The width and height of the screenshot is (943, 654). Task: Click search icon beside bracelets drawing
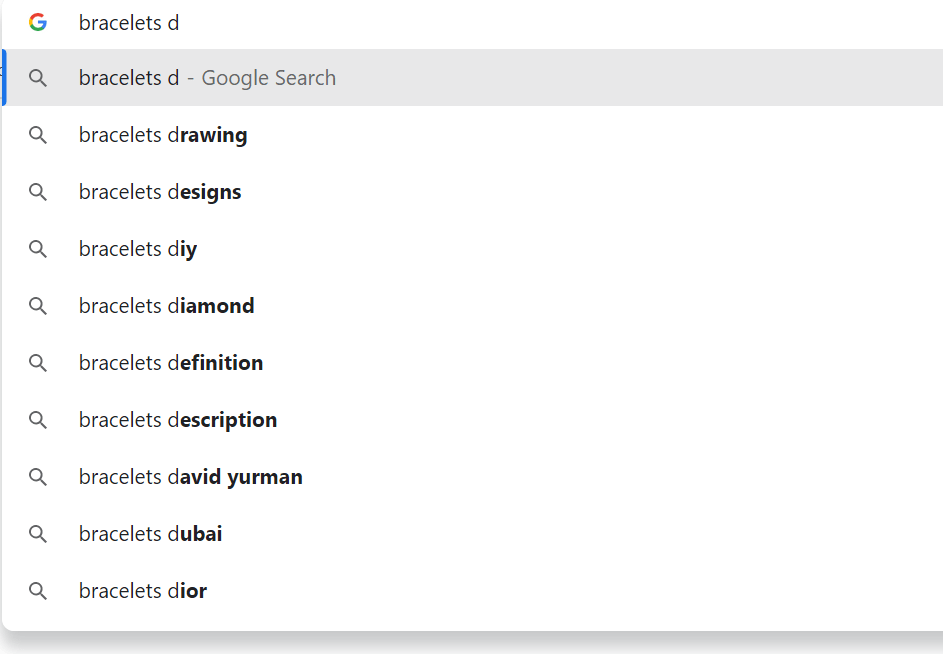(38, 135)
